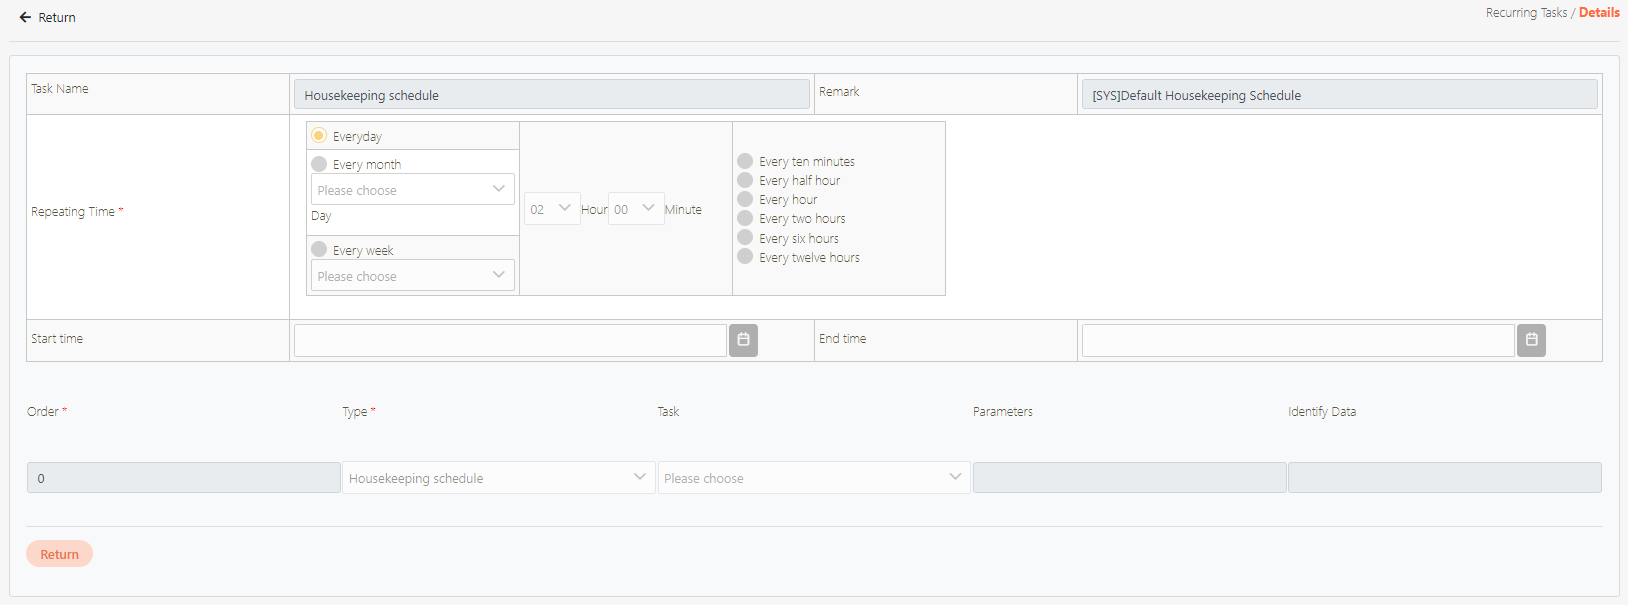
Task: Pick the Every twelve hours option
Action: pyautogui.click(x=745, y=257)
